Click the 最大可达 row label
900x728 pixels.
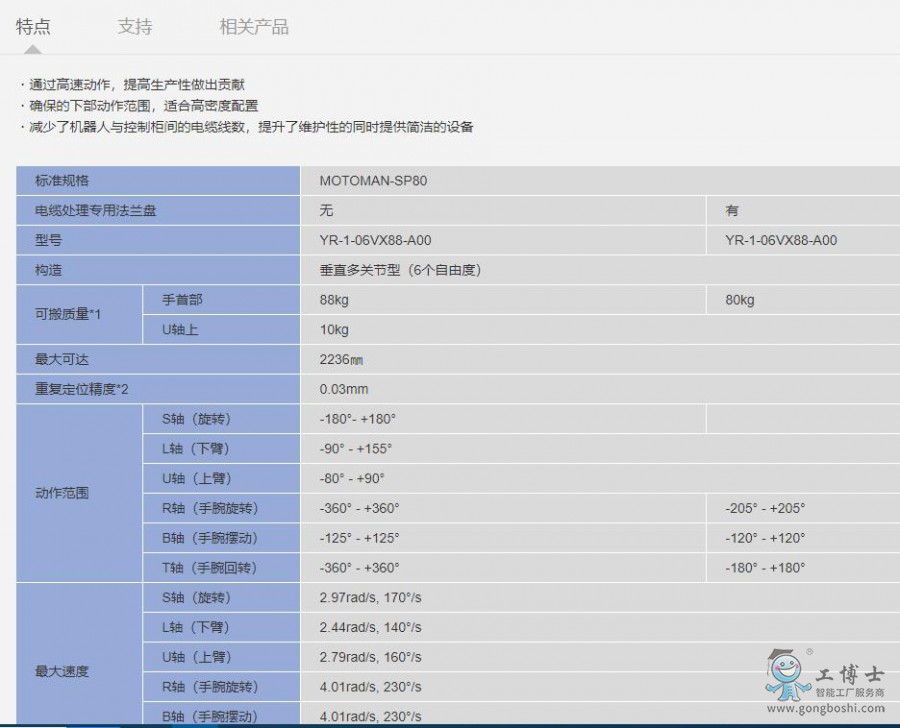[158, 359]
